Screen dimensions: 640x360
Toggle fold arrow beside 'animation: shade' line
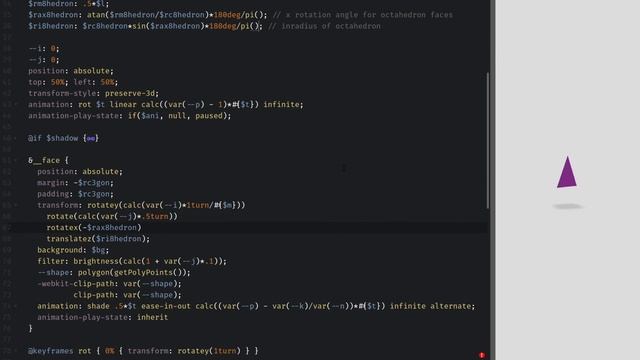coord(16,306)
